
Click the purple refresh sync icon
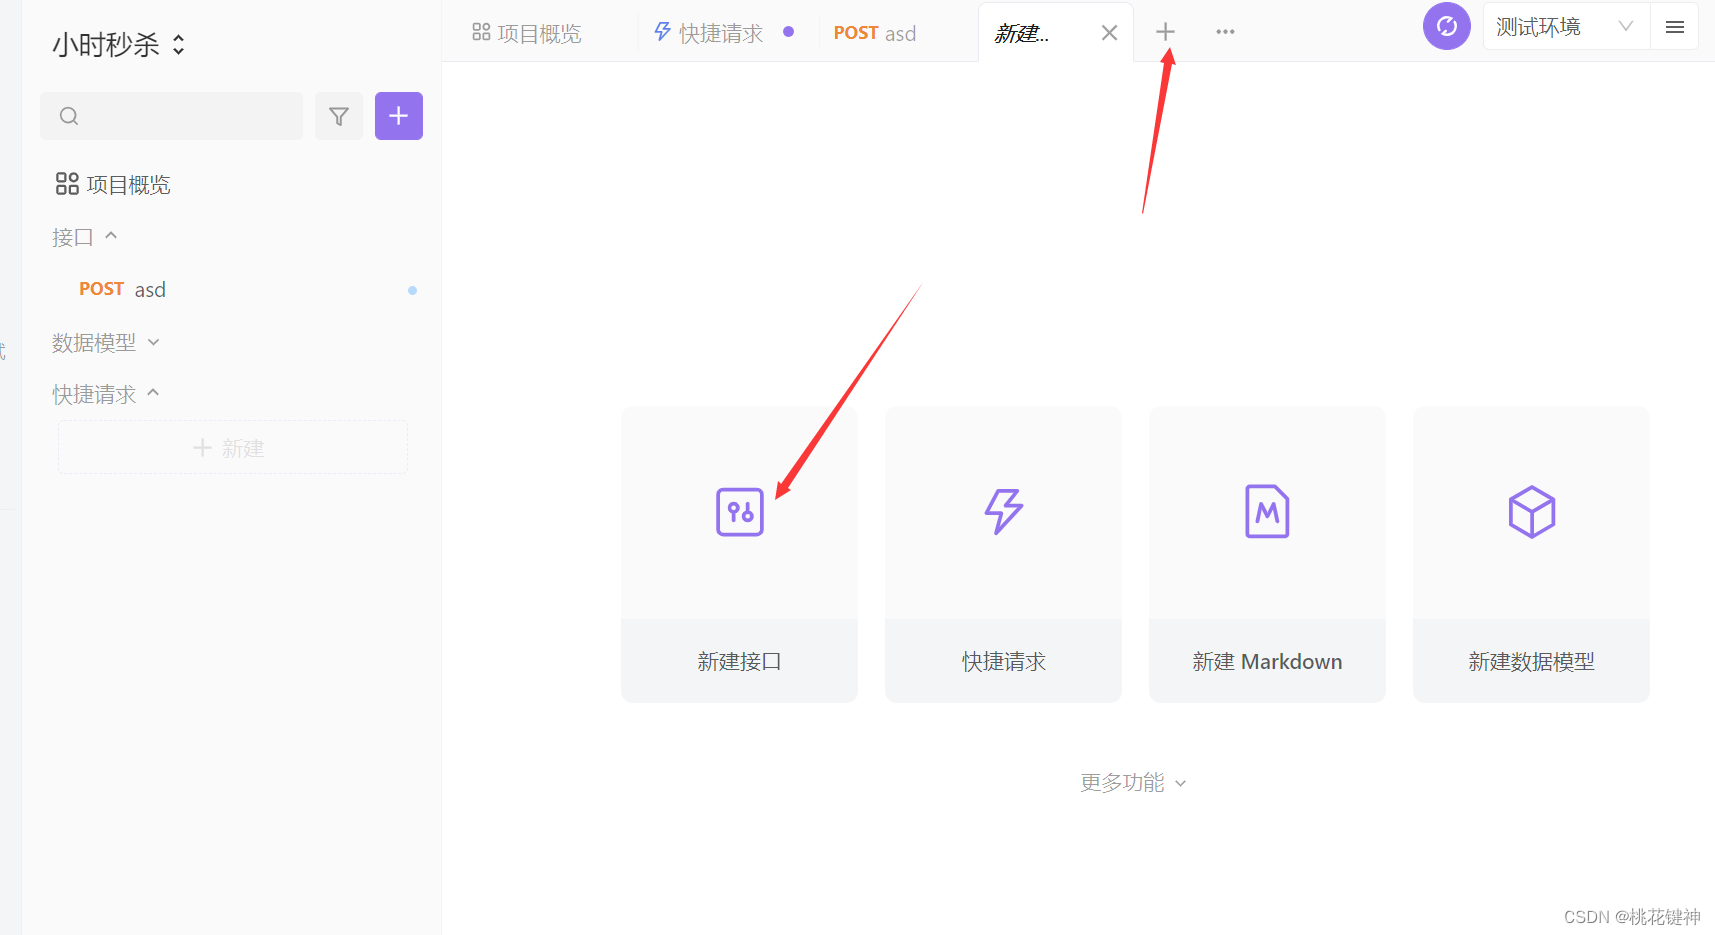pyautogui.click(x=1446, y=26)
